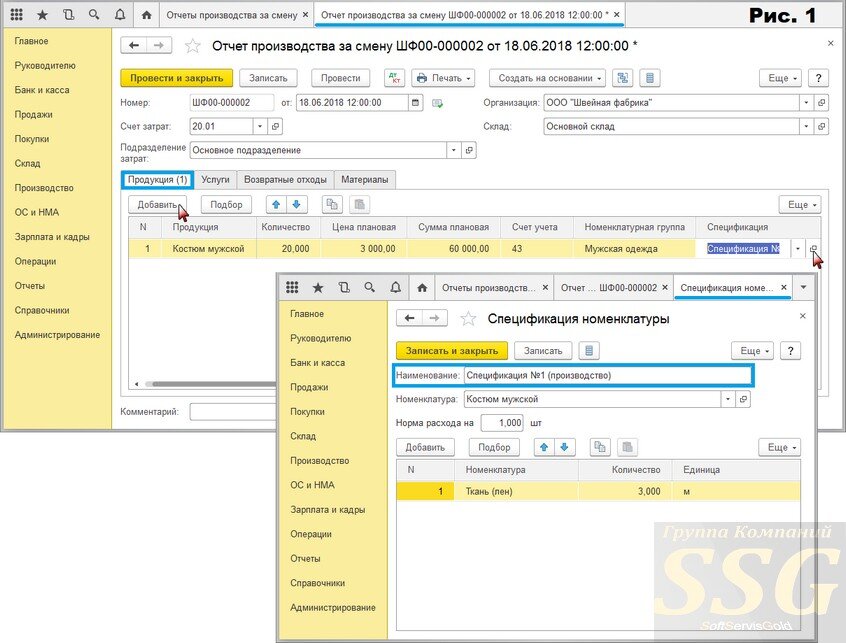Open sections grid in specification window
This screenshot has height=643, width=846.
(x=292, y=288)
